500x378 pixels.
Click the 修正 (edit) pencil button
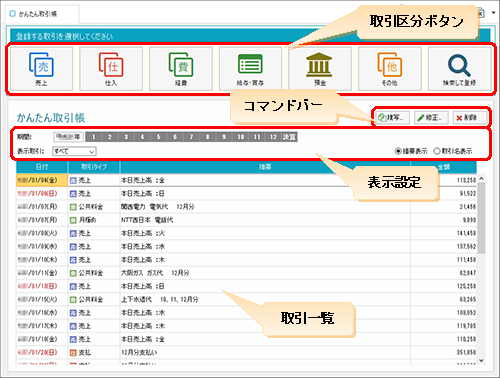pos(431,118)
